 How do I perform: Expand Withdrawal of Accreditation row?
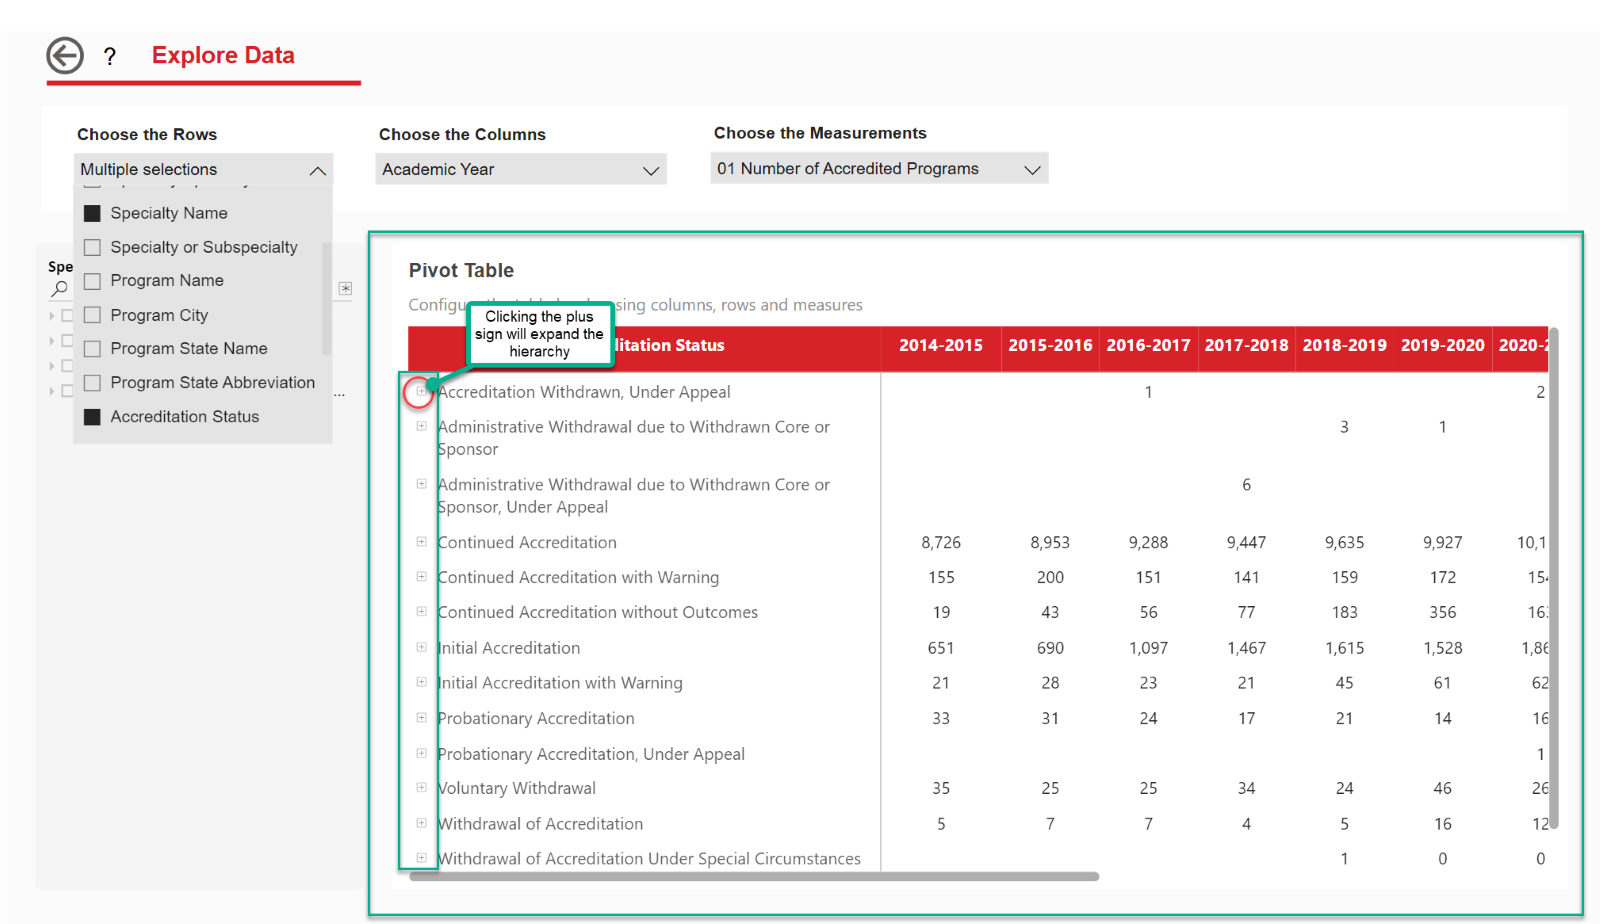421,823
